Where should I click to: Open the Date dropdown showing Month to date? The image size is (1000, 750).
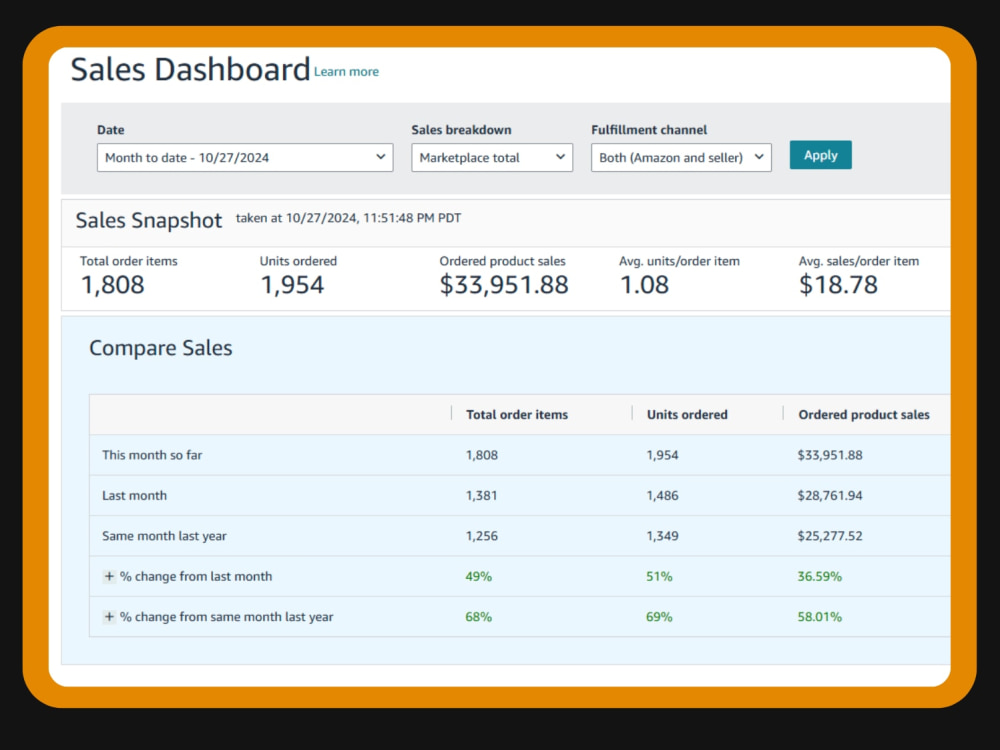pyautogui.click(x=245, y=158)
